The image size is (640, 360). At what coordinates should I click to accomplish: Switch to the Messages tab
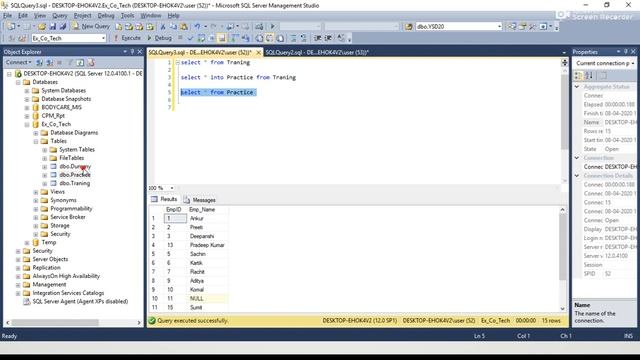click(x=199, y=200)
